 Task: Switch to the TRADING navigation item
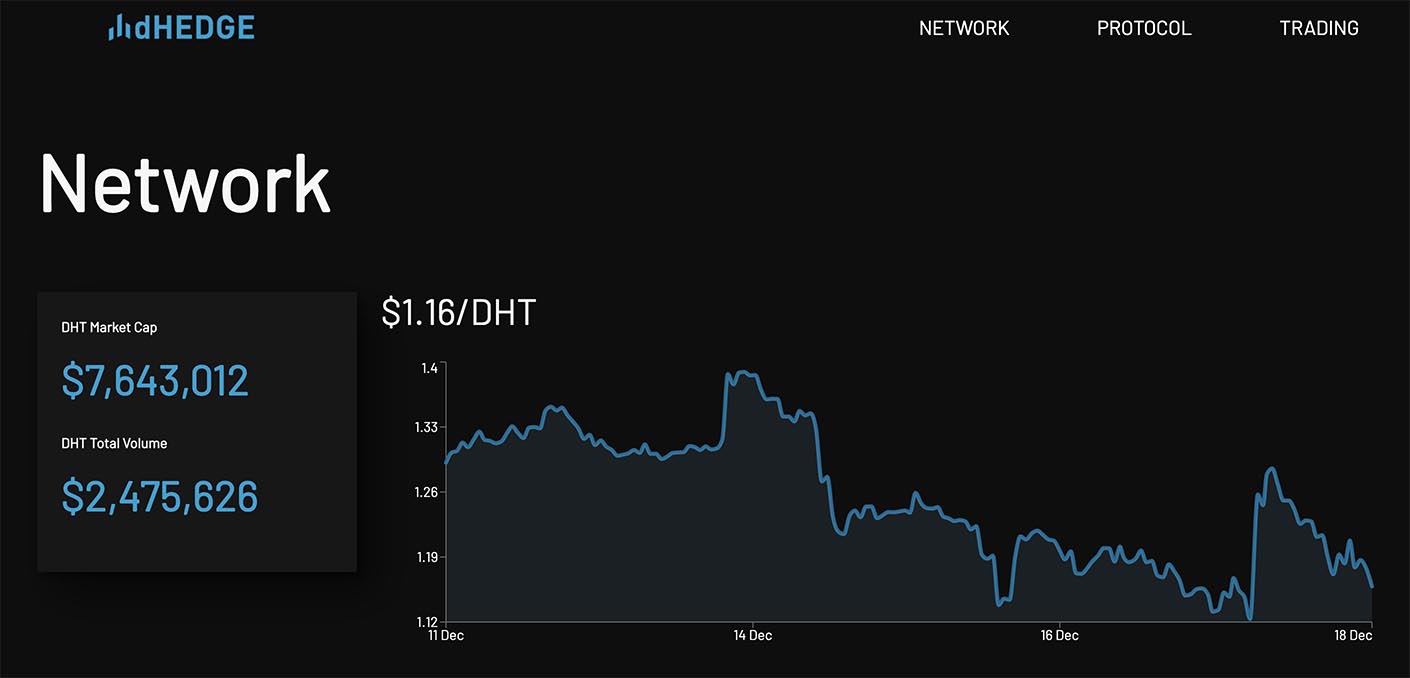pos(1318,28)
